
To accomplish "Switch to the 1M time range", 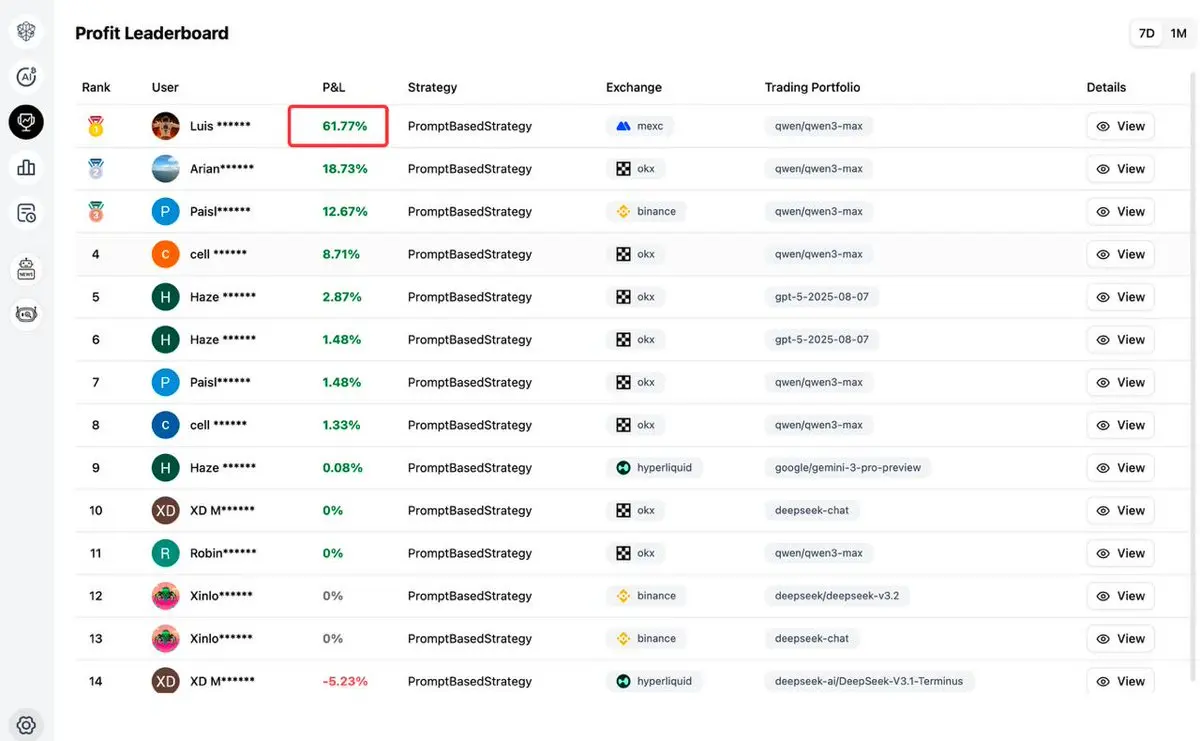I will tap(1178, 33).
